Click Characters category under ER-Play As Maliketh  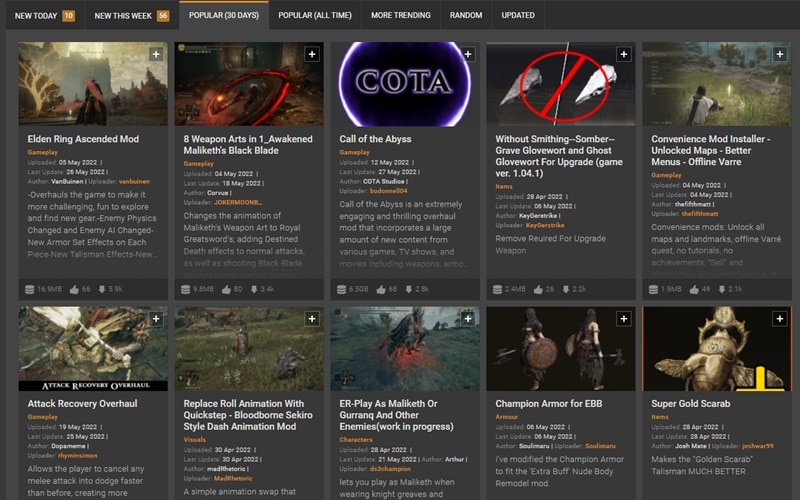tap(356, 439)
